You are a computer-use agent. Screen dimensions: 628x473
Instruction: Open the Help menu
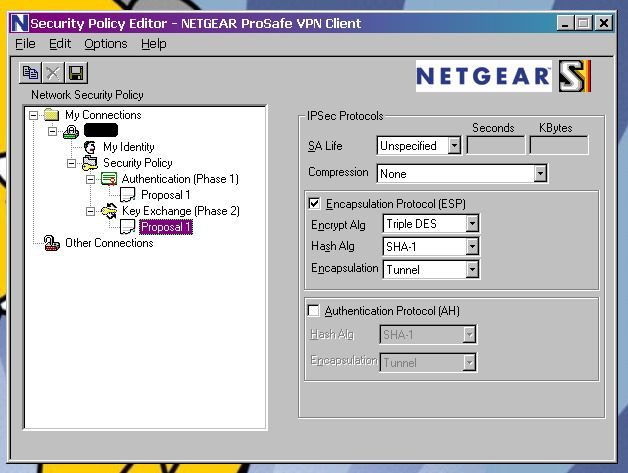tap(153, 44)
